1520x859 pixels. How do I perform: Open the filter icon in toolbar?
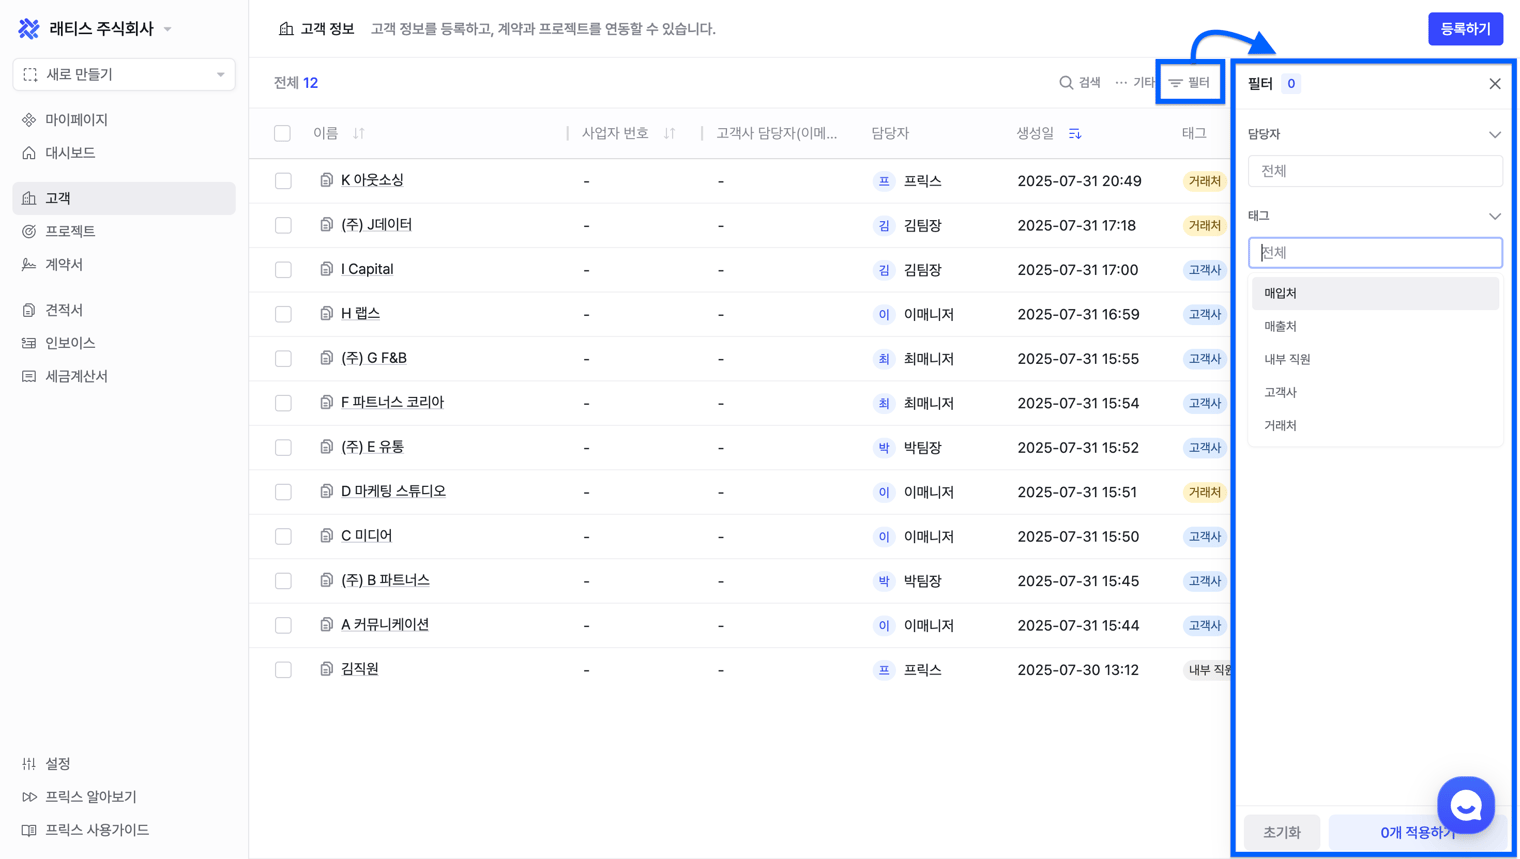[1176, 83]
